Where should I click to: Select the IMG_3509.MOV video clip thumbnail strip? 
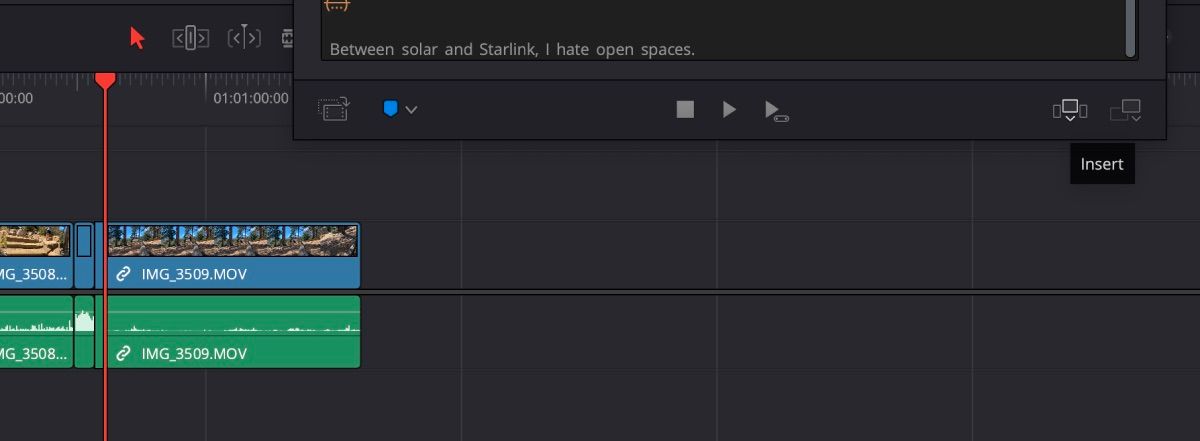232,240
